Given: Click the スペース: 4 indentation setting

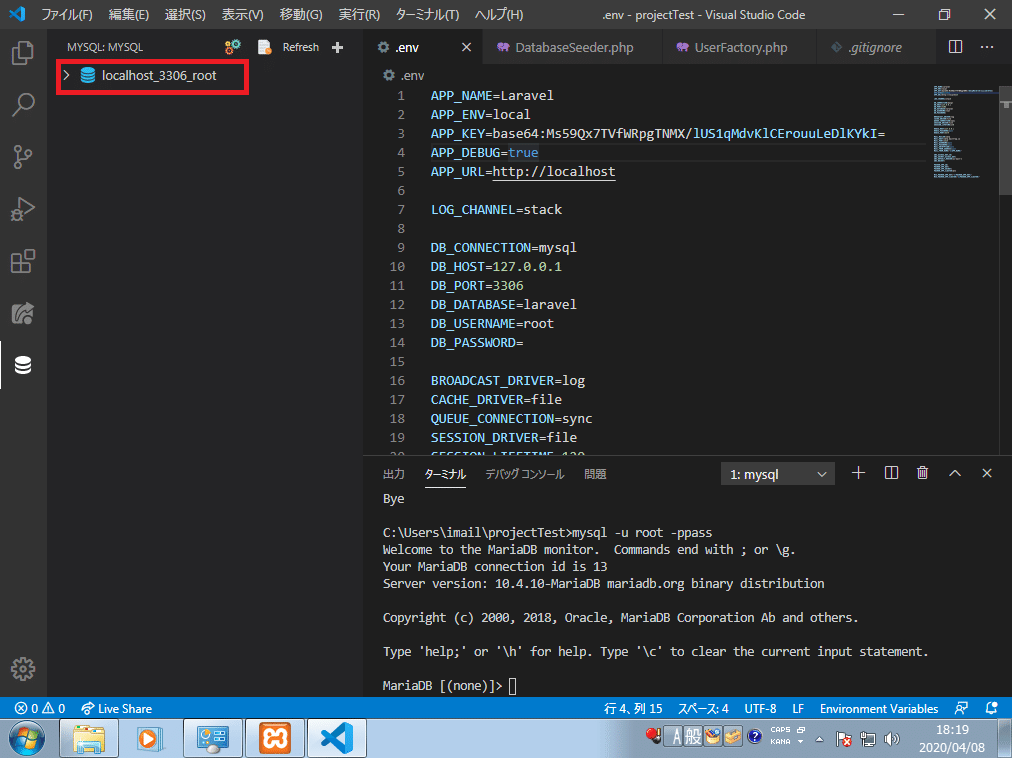Looking at the screenshot, I should click(703, 708).
